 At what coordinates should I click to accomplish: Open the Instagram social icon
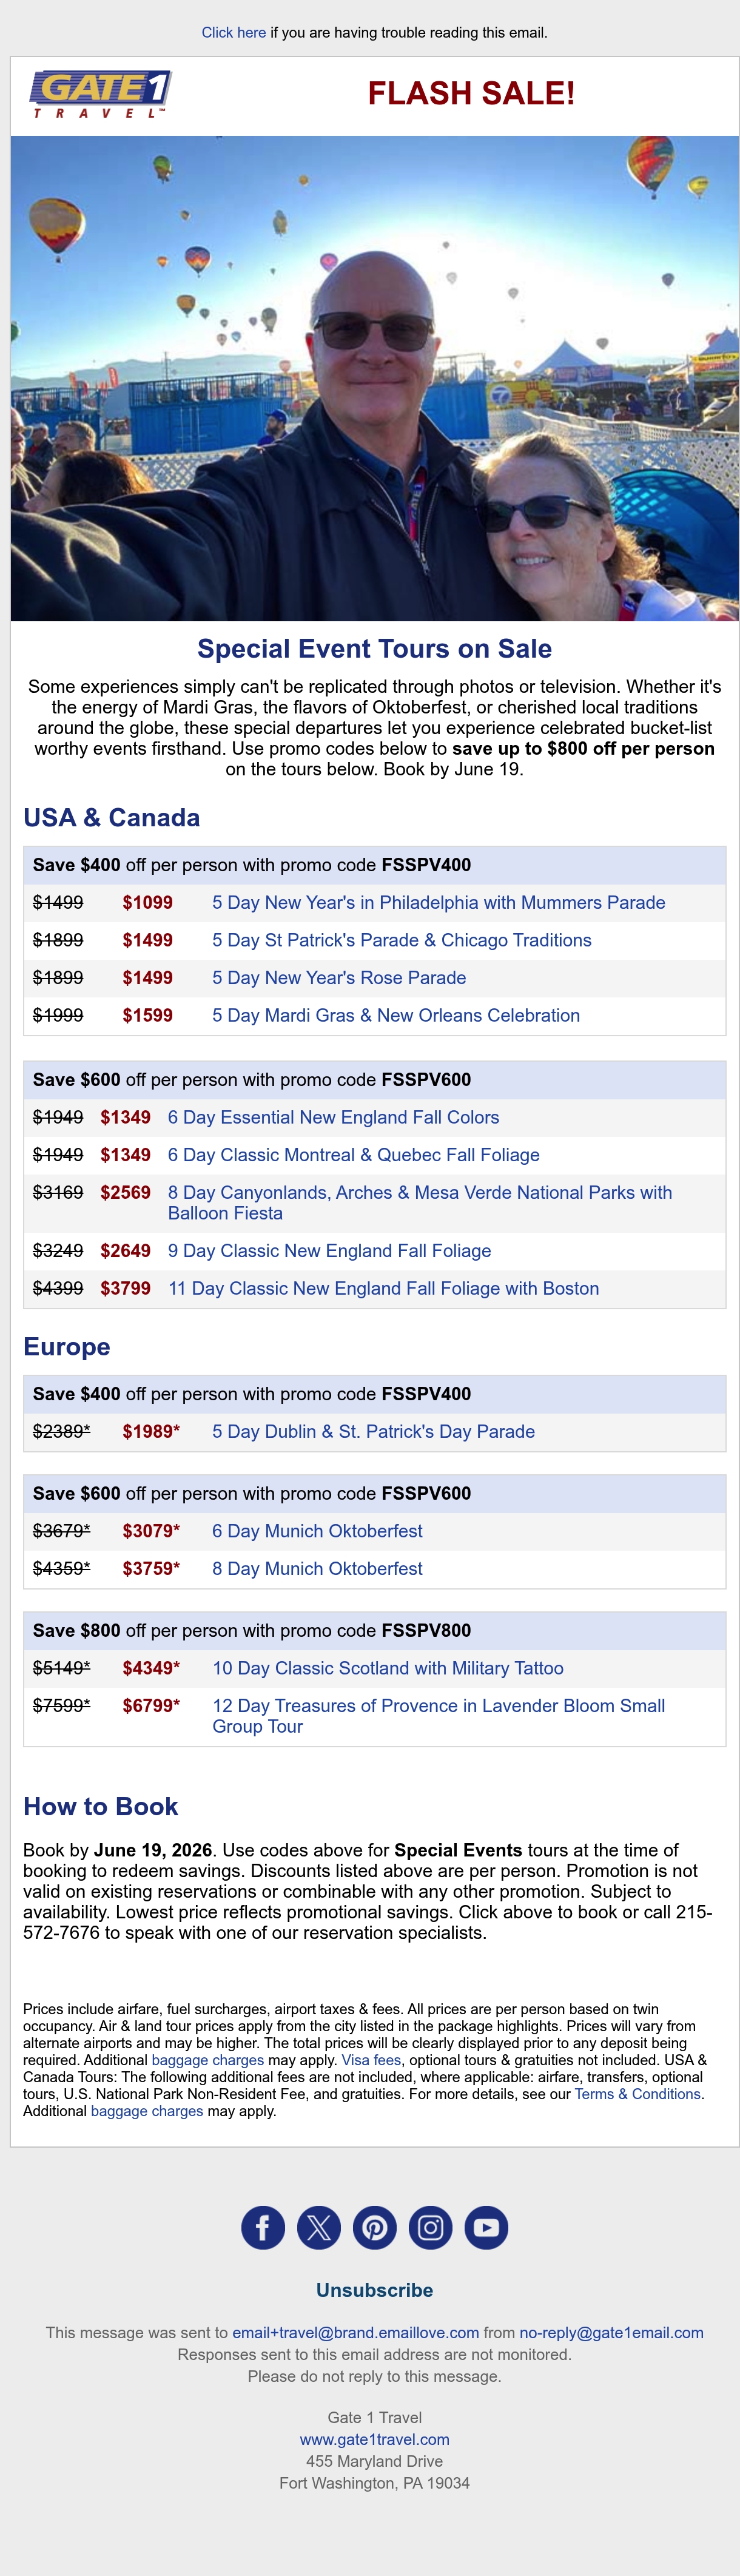tap(431, 2227)
